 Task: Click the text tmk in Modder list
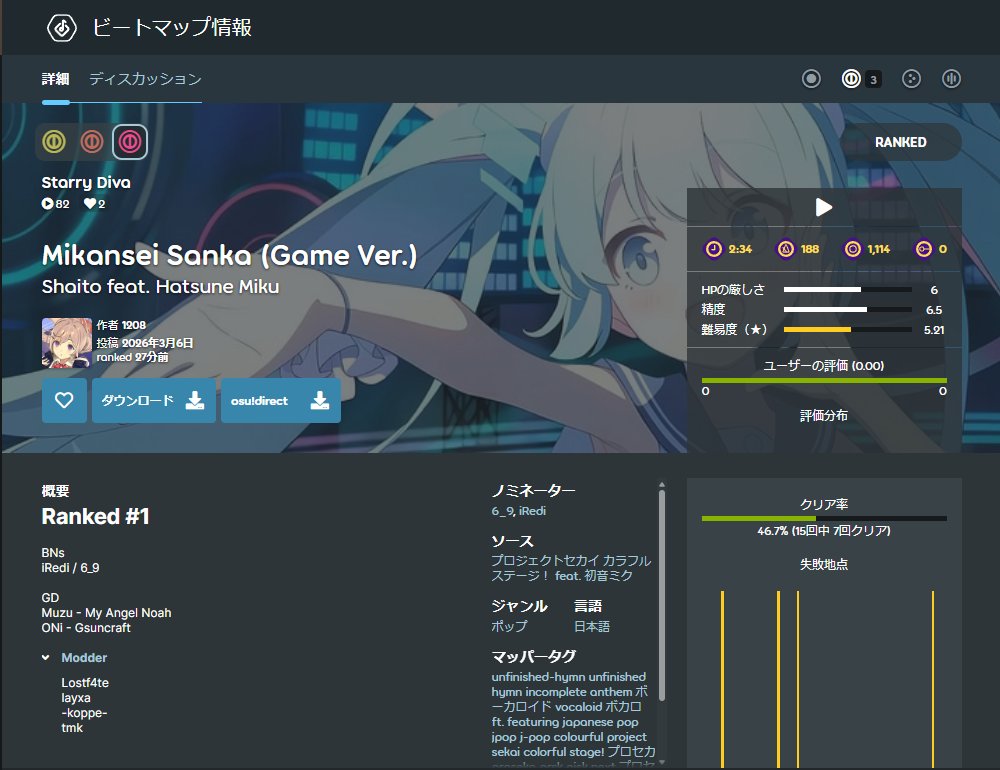pyautogui.click(x=72, y=728)
